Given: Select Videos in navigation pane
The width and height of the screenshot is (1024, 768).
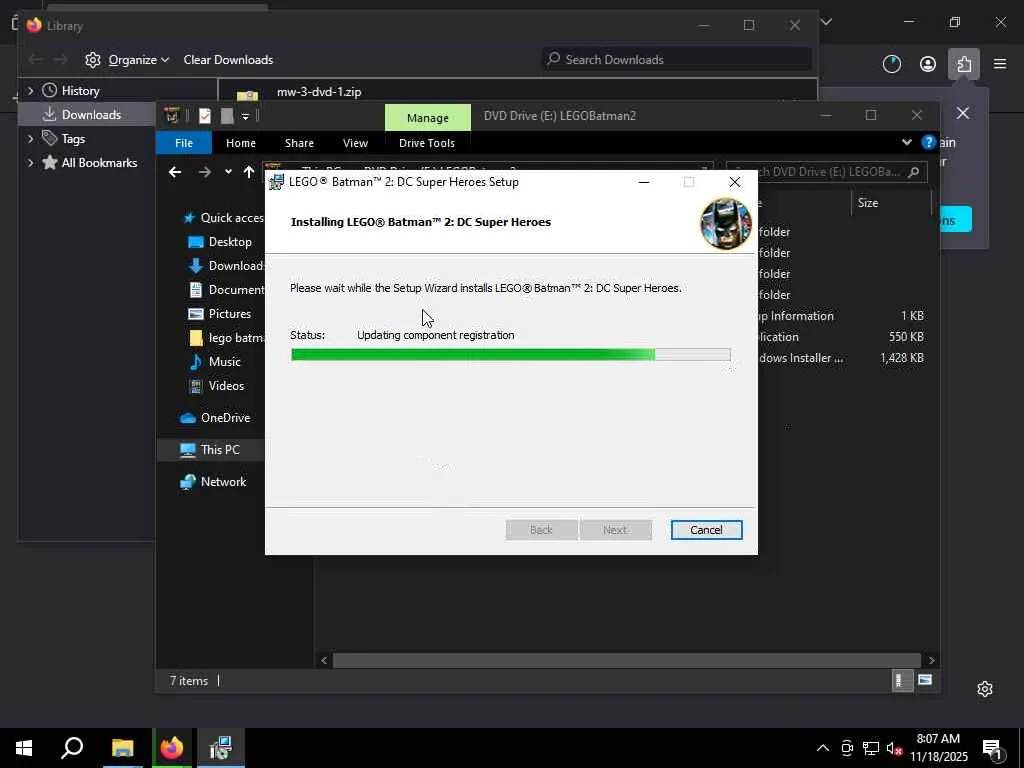Looking at the screenshot, I should click(x=216, y=385).
